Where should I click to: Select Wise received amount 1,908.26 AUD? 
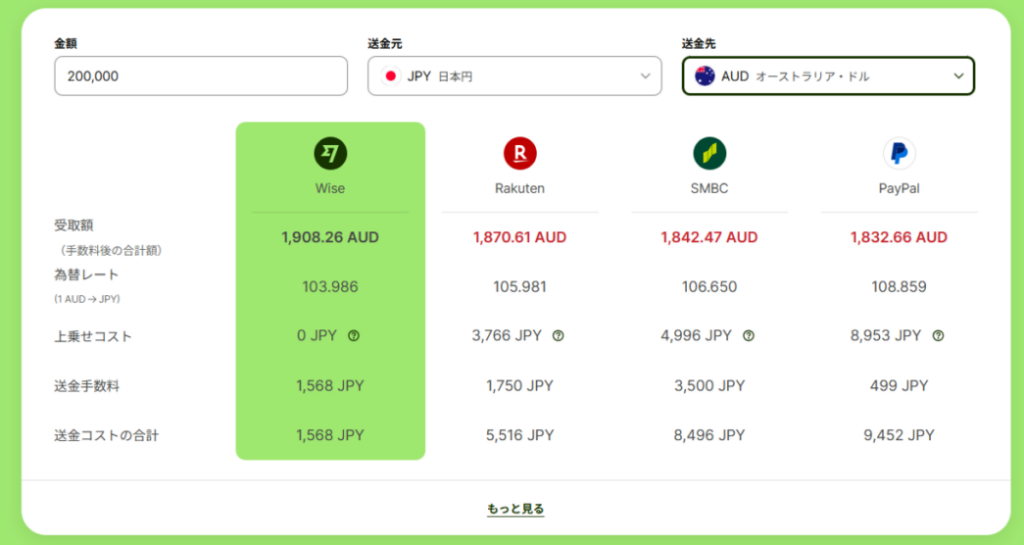point(330,238)
